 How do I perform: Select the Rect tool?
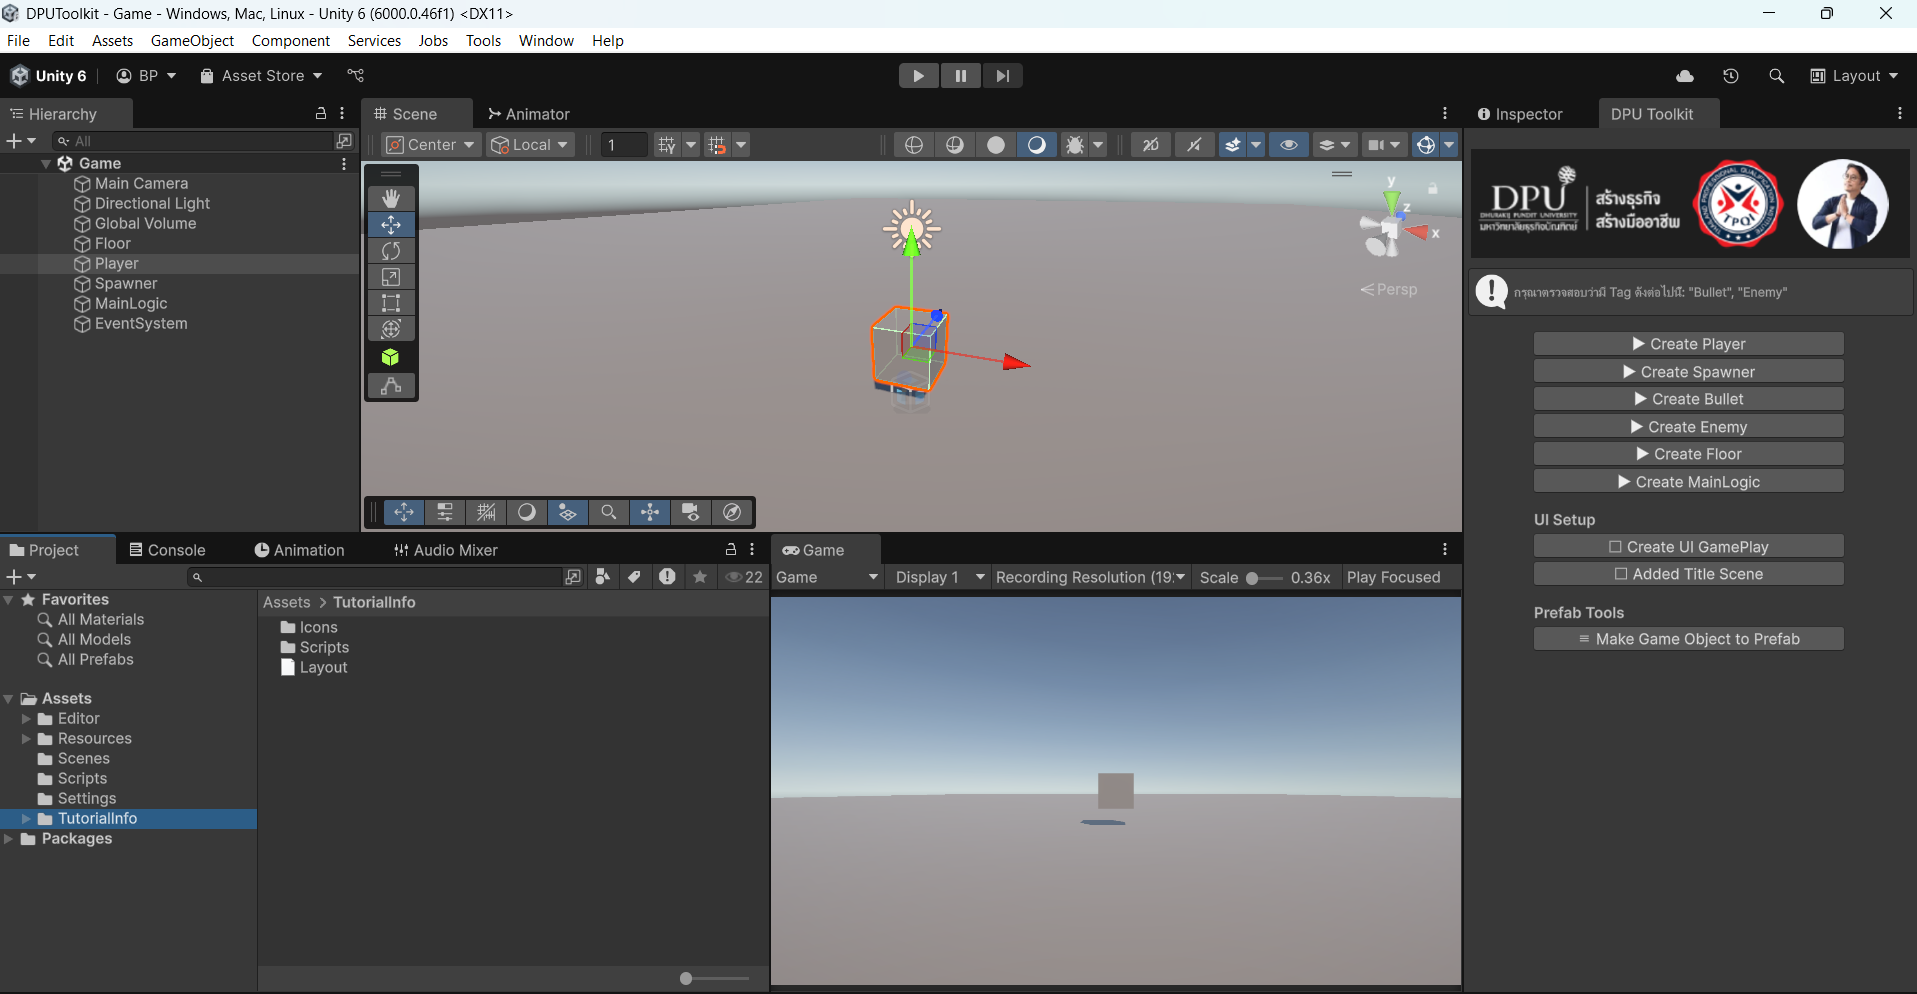click(391, 303)
